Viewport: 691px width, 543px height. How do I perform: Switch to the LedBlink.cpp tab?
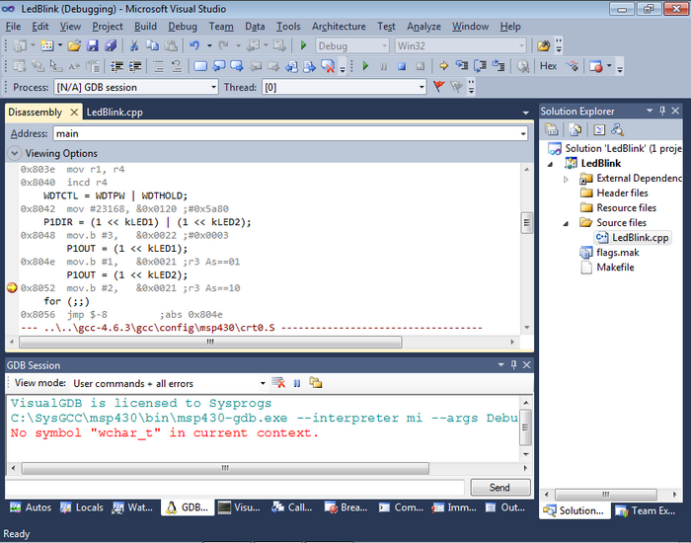pyautogui.click(x=115, y=112)
